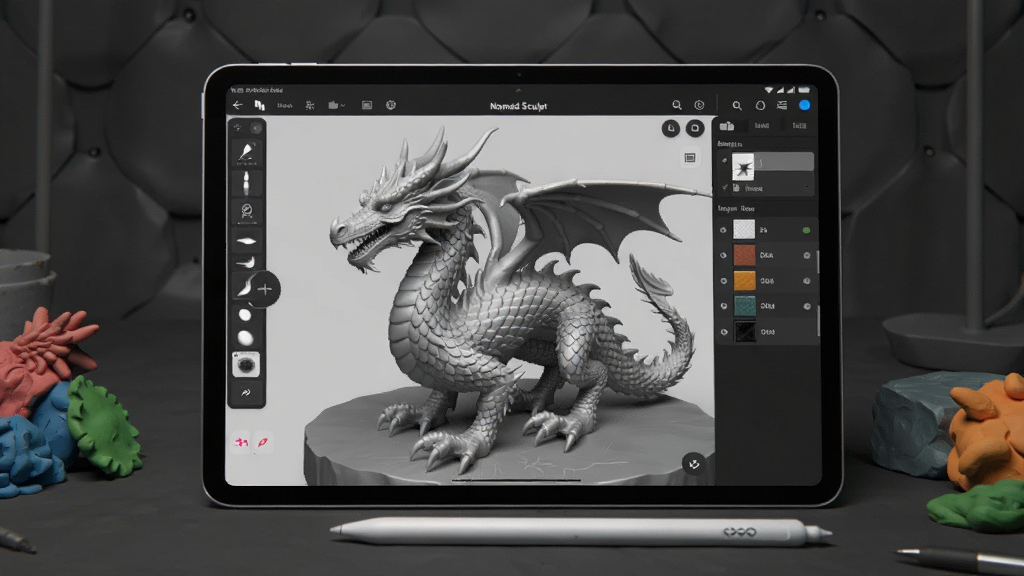Select the small white sphere tool
Viewport: 1024px width, 576px height.
click(x=245, y=315)
